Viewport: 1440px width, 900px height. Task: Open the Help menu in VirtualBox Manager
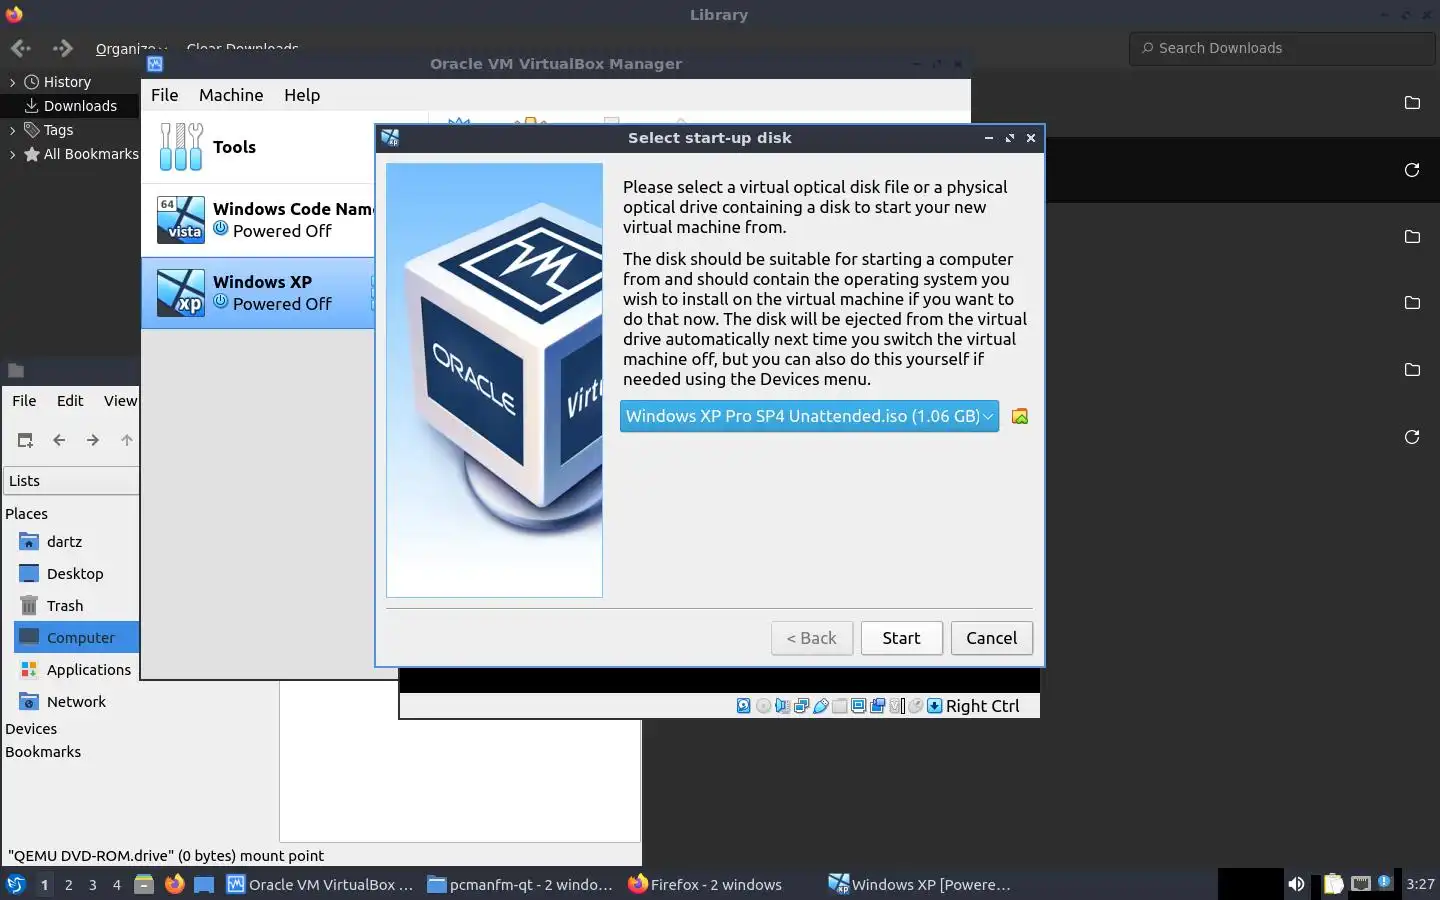tap(302, 95)
